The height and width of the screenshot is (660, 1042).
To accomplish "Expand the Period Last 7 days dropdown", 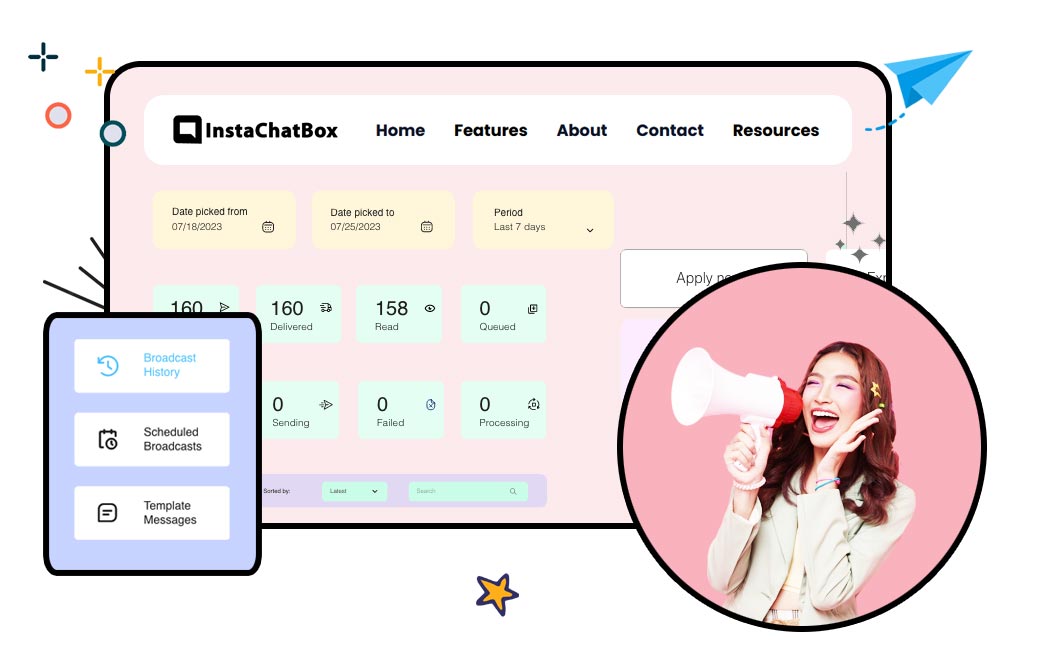I will coord(543,220).
